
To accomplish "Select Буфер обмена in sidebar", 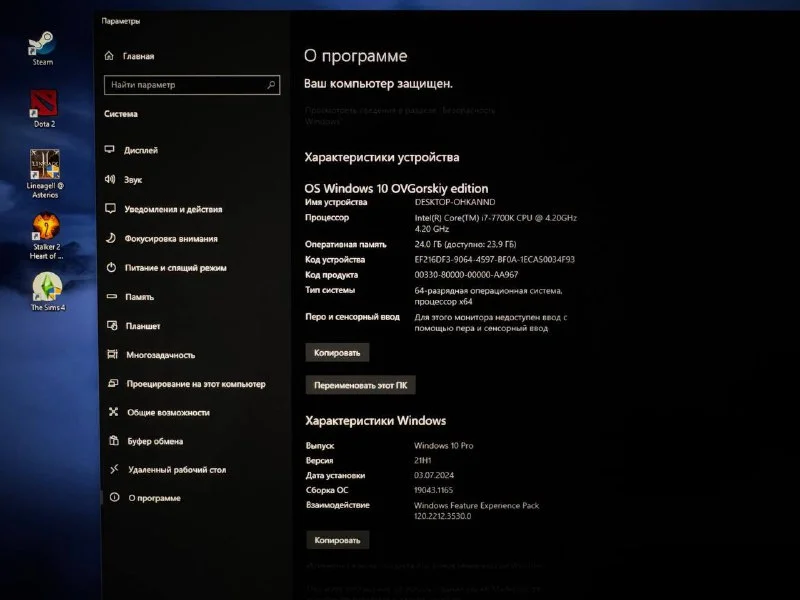I will coord(154,441).
